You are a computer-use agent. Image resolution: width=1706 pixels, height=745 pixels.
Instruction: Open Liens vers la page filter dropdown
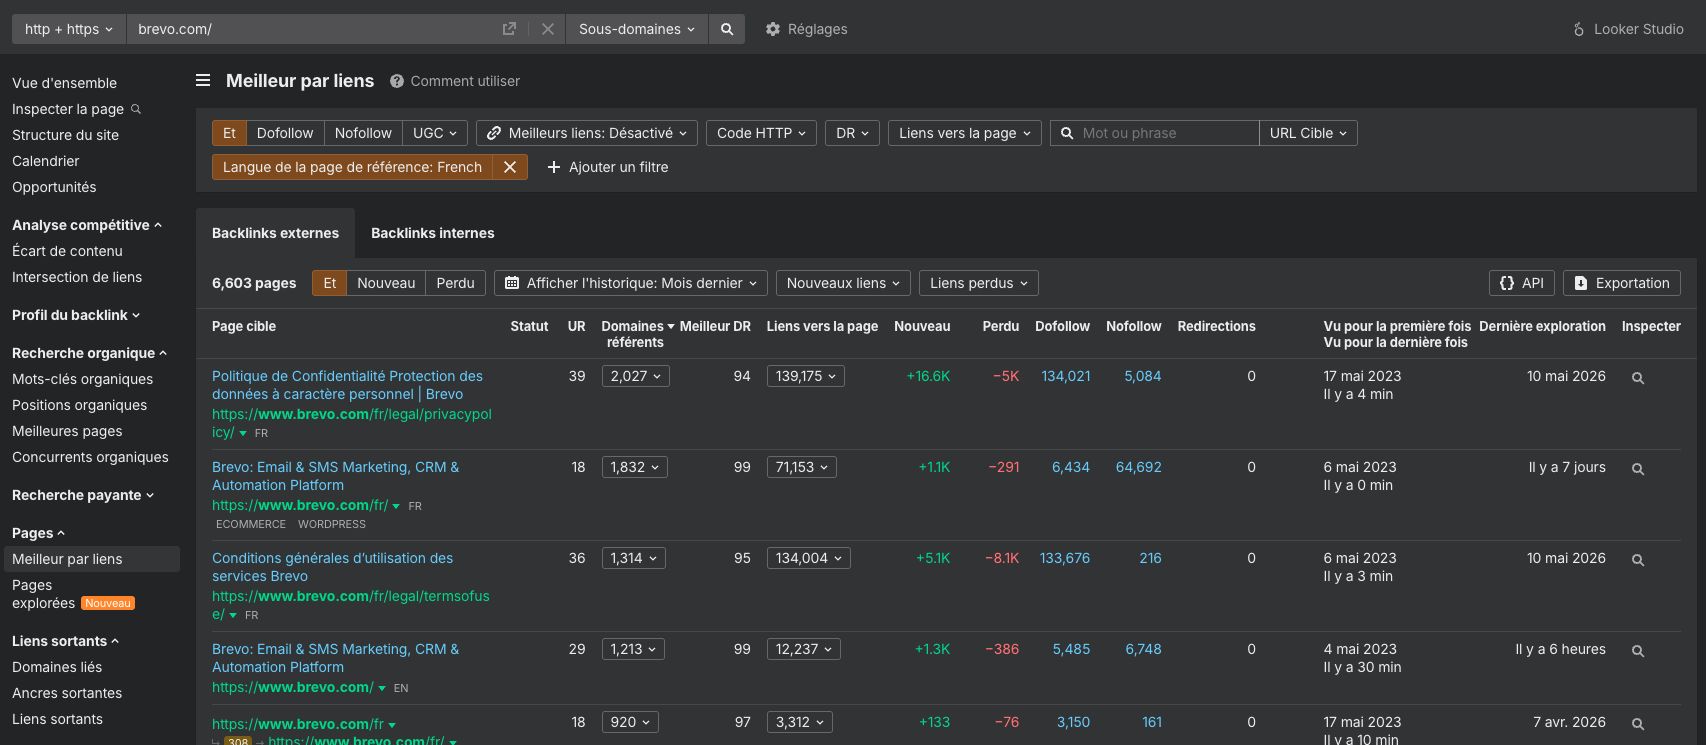point(965,133)
